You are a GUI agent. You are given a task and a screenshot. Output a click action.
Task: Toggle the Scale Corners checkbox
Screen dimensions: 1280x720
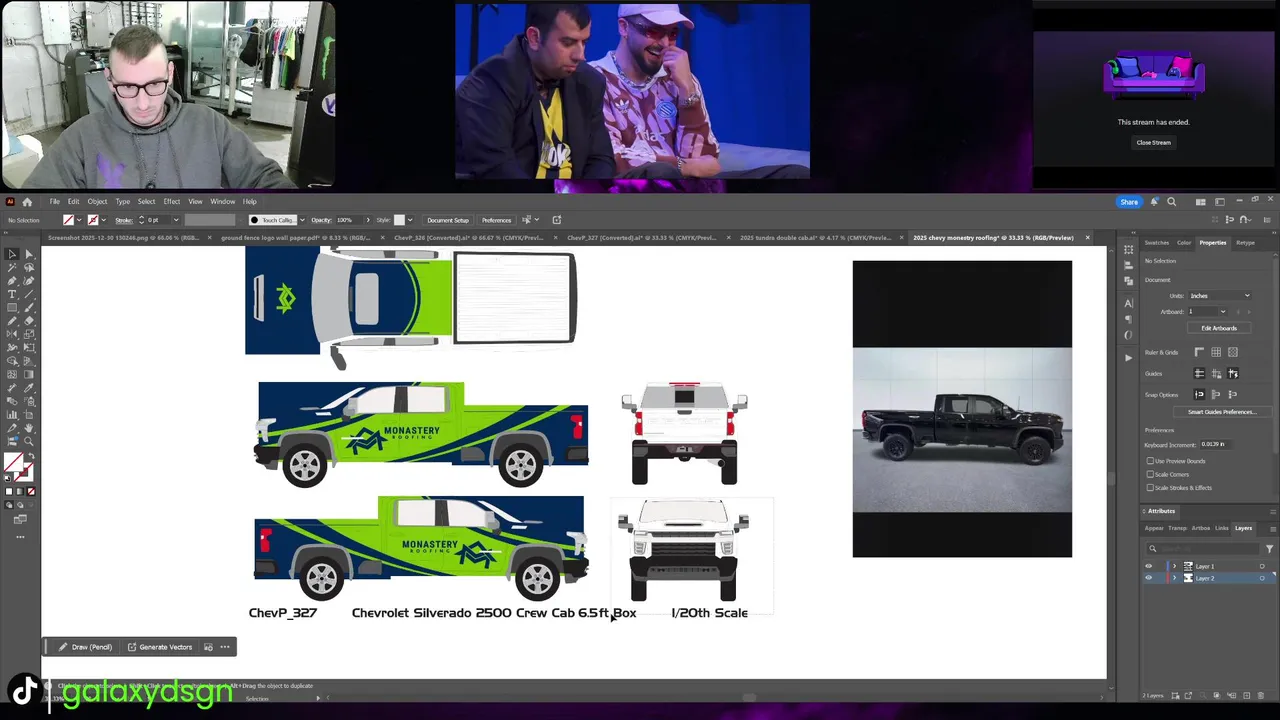[1150, 474]
